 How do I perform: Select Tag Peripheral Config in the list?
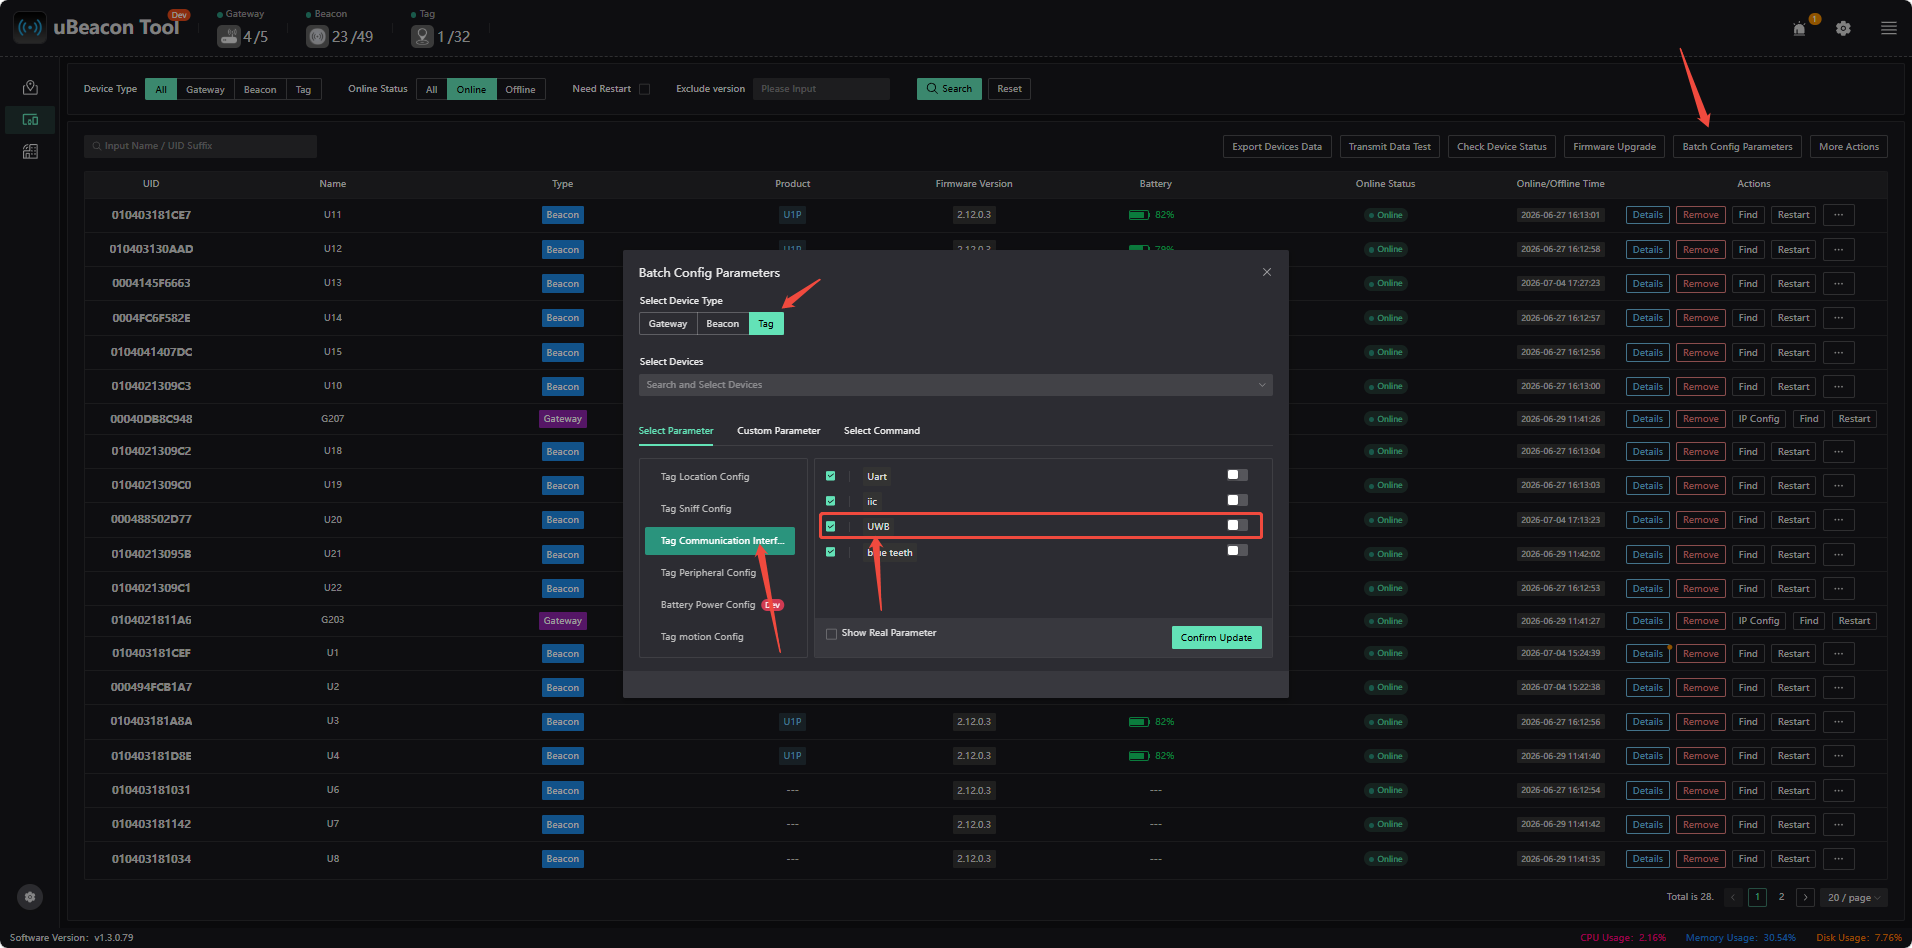[708, 573]
